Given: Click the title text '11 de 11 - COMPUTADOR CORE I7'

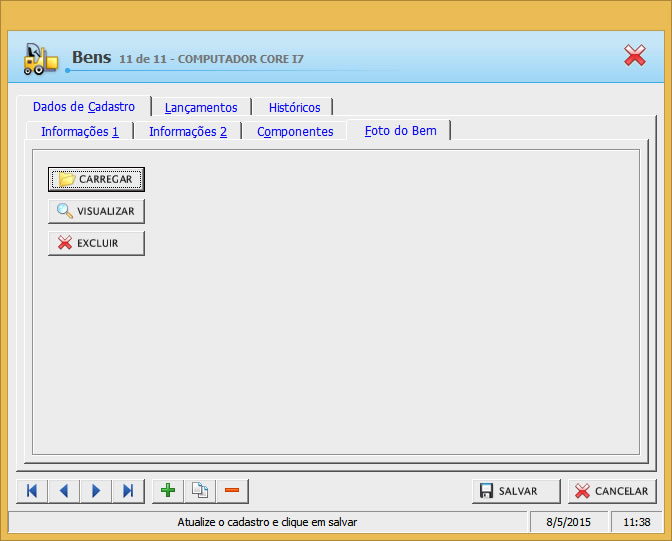Looking at the screenshot, I should click(x=211, y=59).
